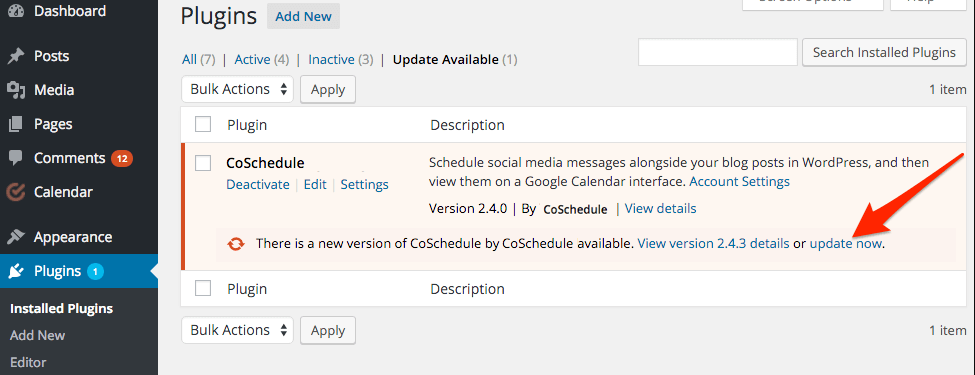Toggle select-all checkbox in table footer
This screenshot has width=975, height=375.
click(203, 288)
